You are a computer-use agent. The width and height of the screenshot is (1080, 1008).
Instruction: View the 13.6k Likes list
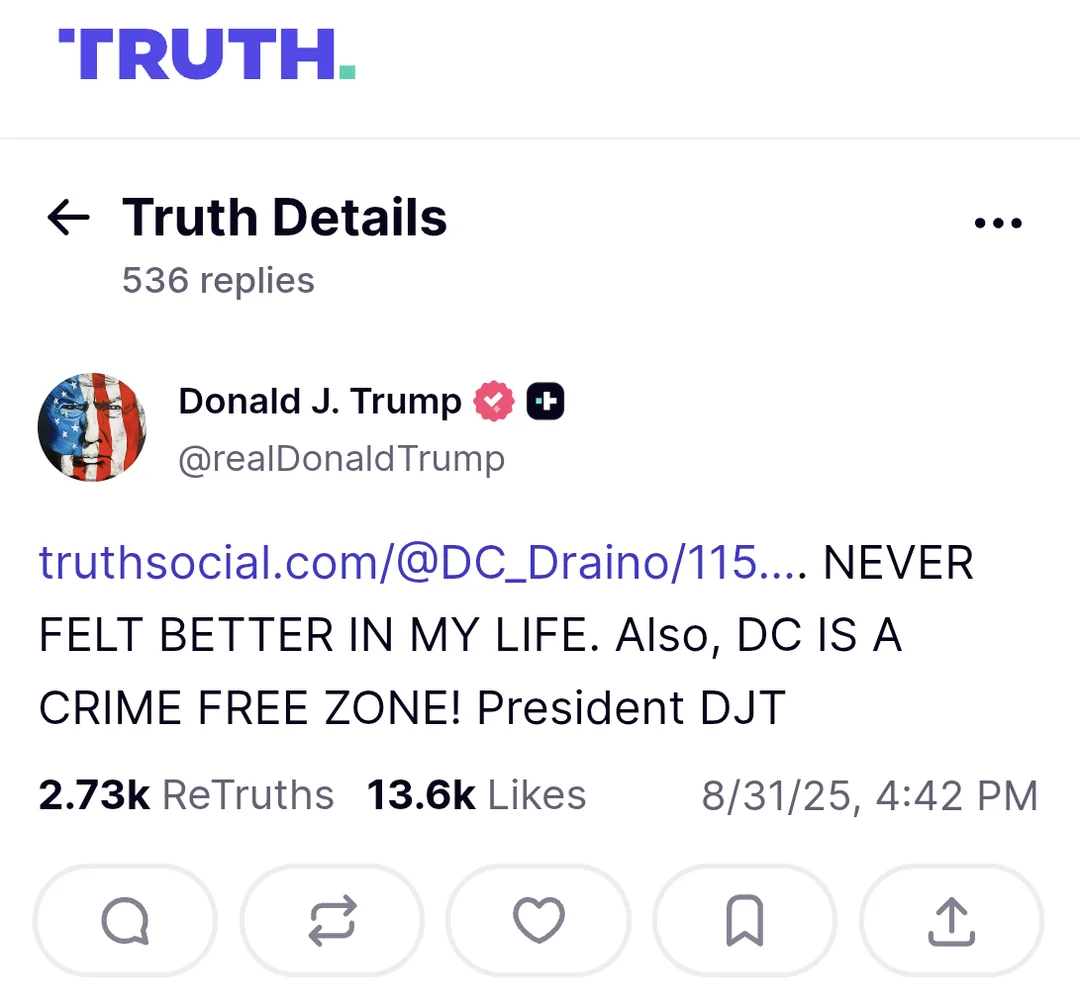point(476,796)
